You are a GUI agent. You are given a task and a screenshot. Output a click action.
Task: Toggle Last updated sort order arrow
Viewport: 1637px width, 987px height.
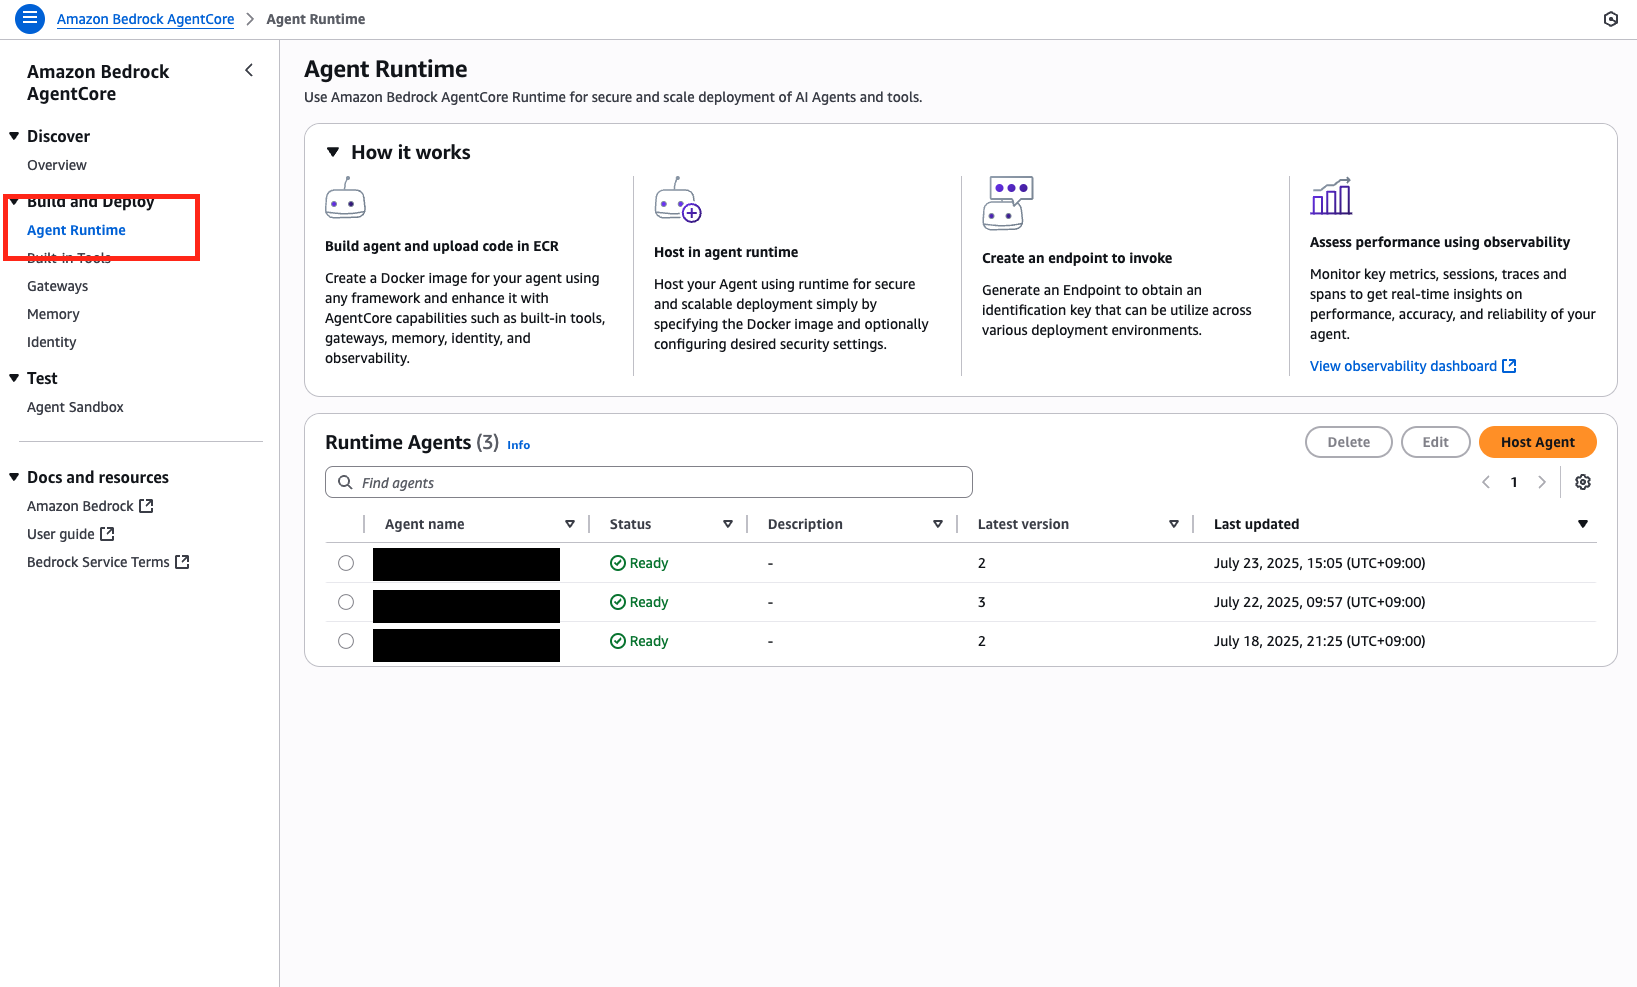pyautogui.click(x=1583, y=524)
